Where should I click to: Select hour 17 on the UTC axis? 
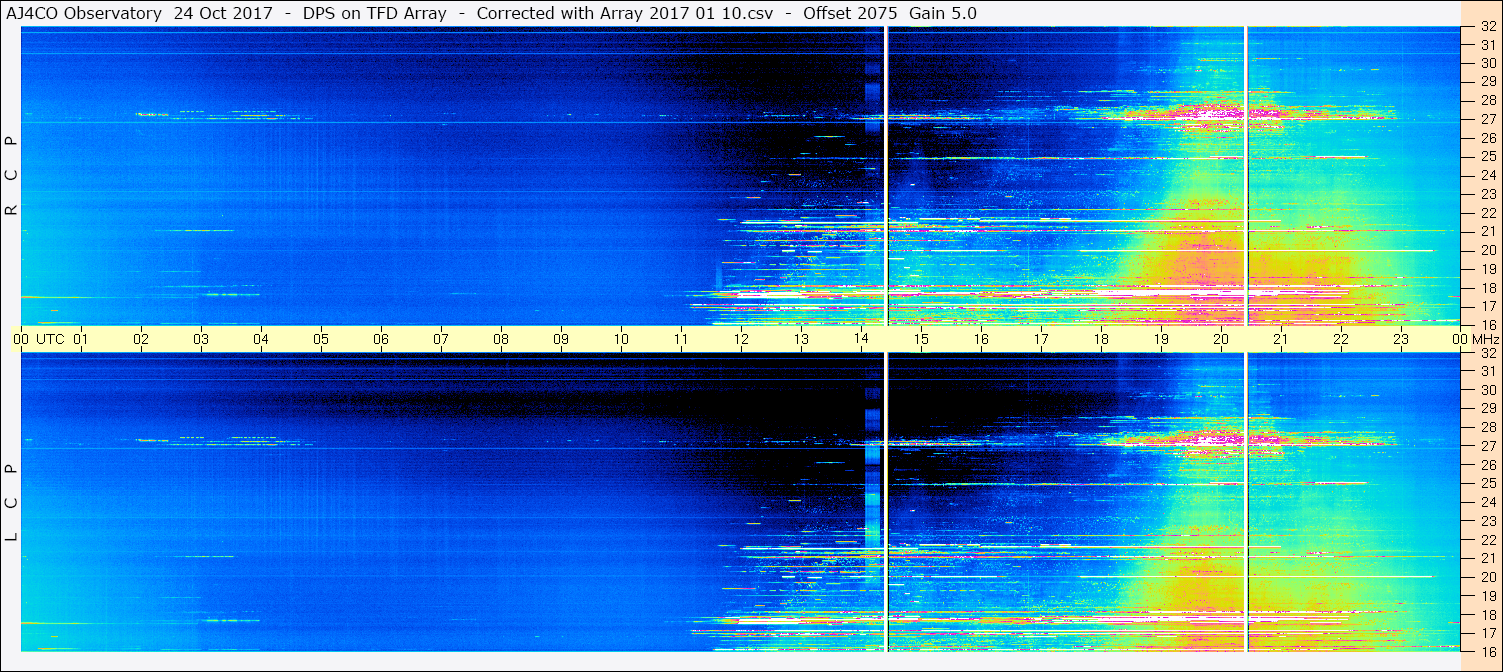point(1041,339)
